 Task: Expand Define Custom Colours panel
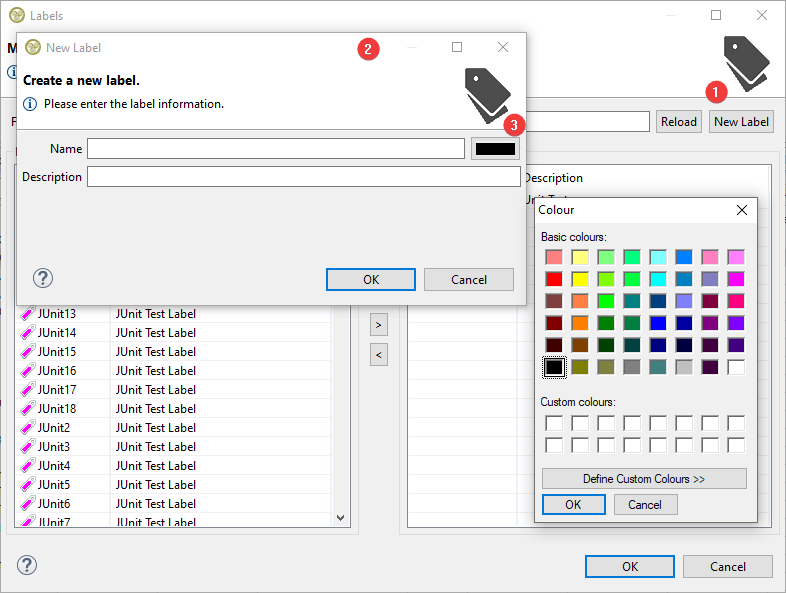[x=644, y=479]
